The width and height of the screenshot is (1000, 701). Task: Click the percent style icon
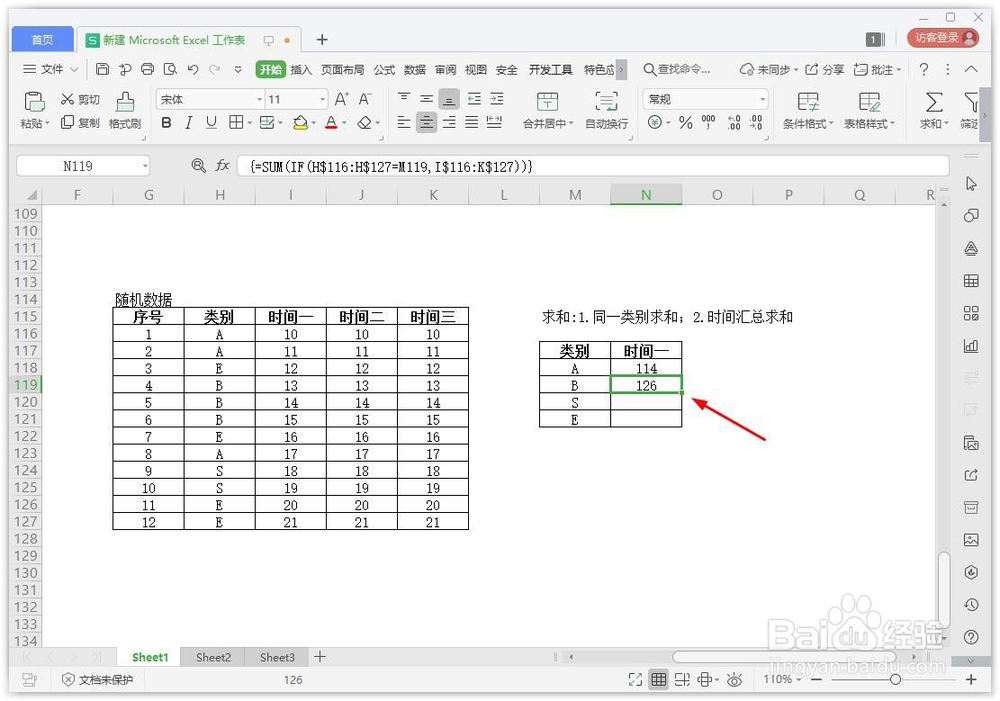686,122
